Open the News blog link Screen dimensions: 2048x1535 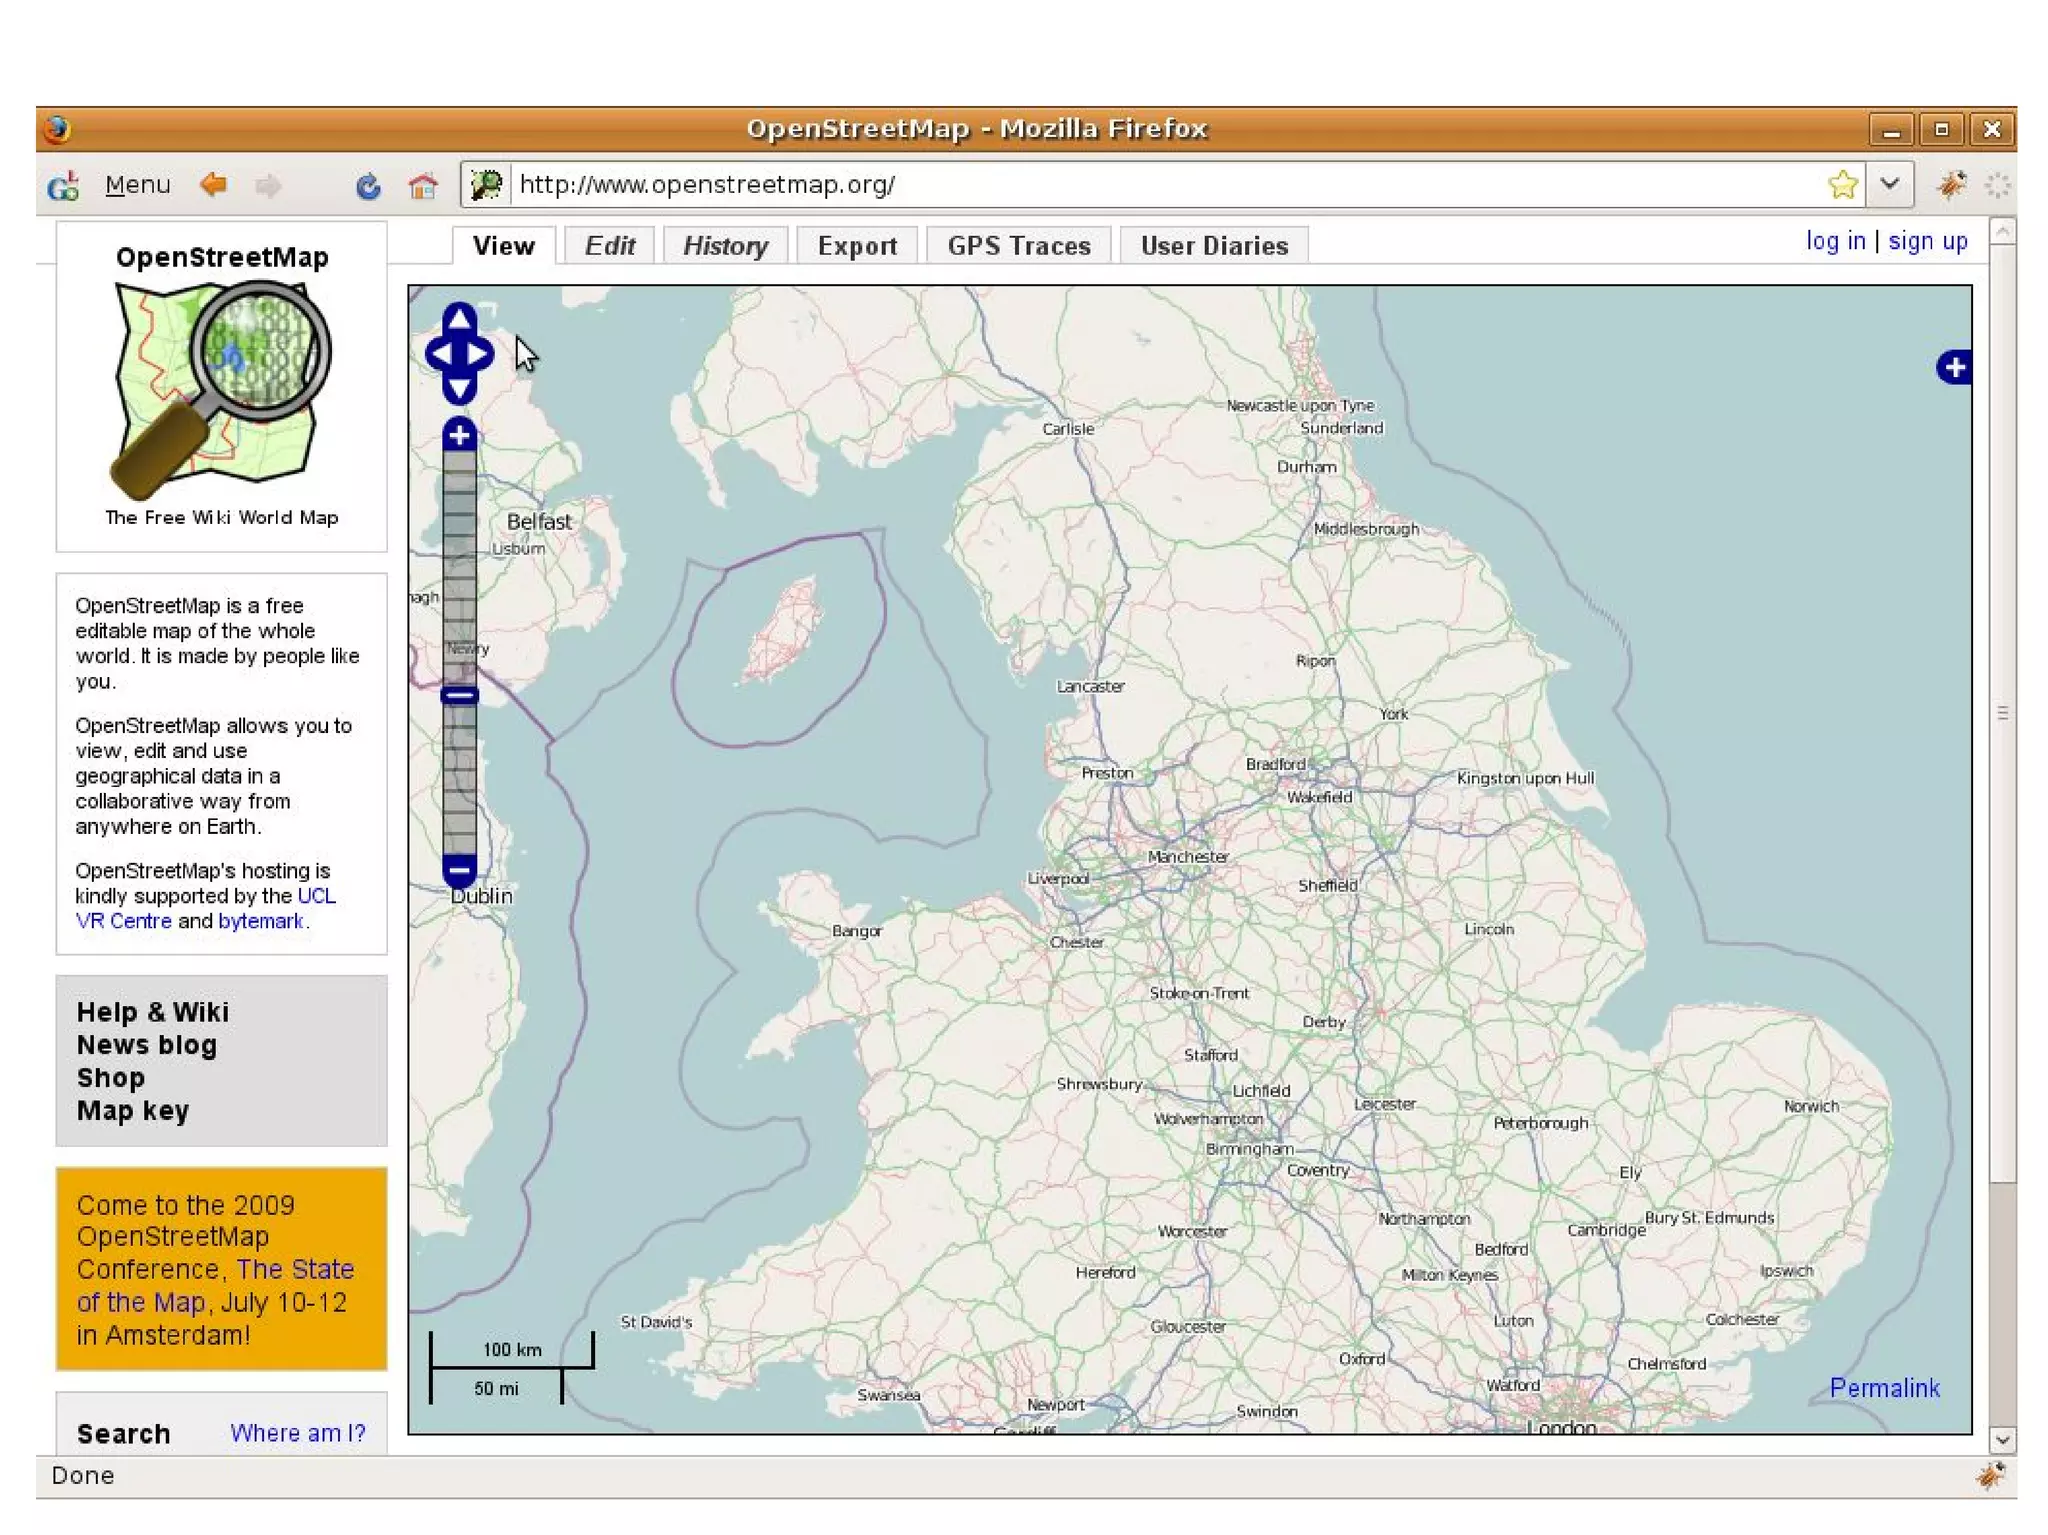point(147,1045)
